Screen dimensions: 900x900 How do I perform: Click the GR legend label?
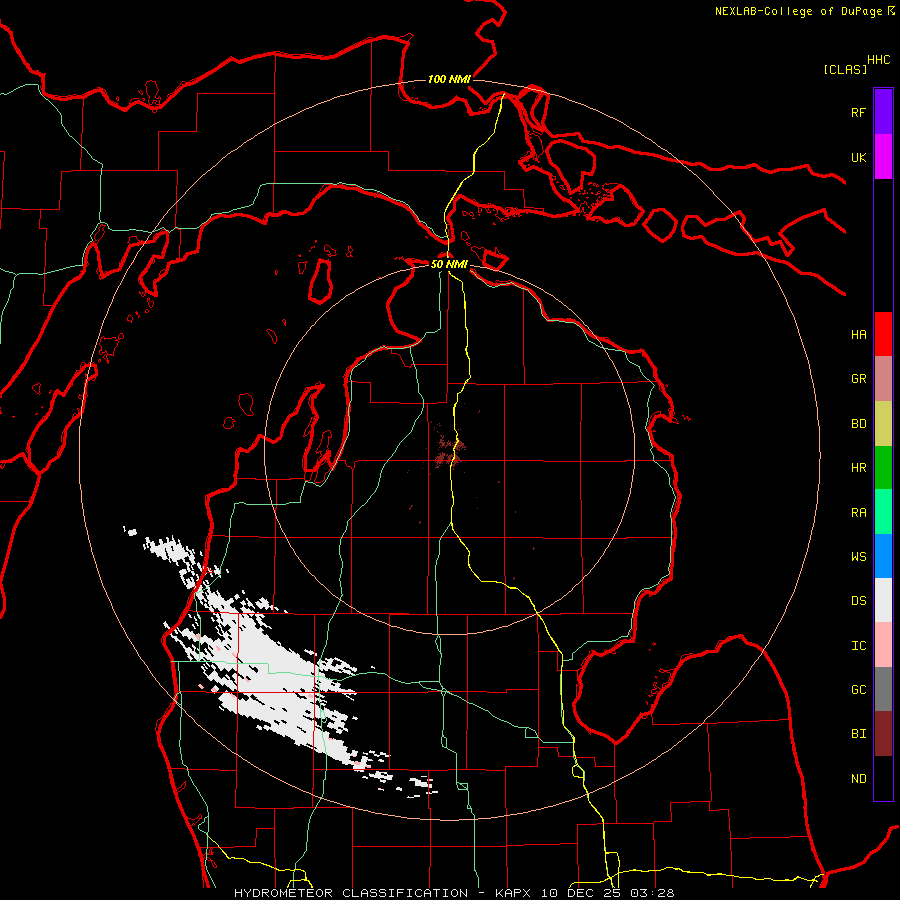tap(858, 379)
